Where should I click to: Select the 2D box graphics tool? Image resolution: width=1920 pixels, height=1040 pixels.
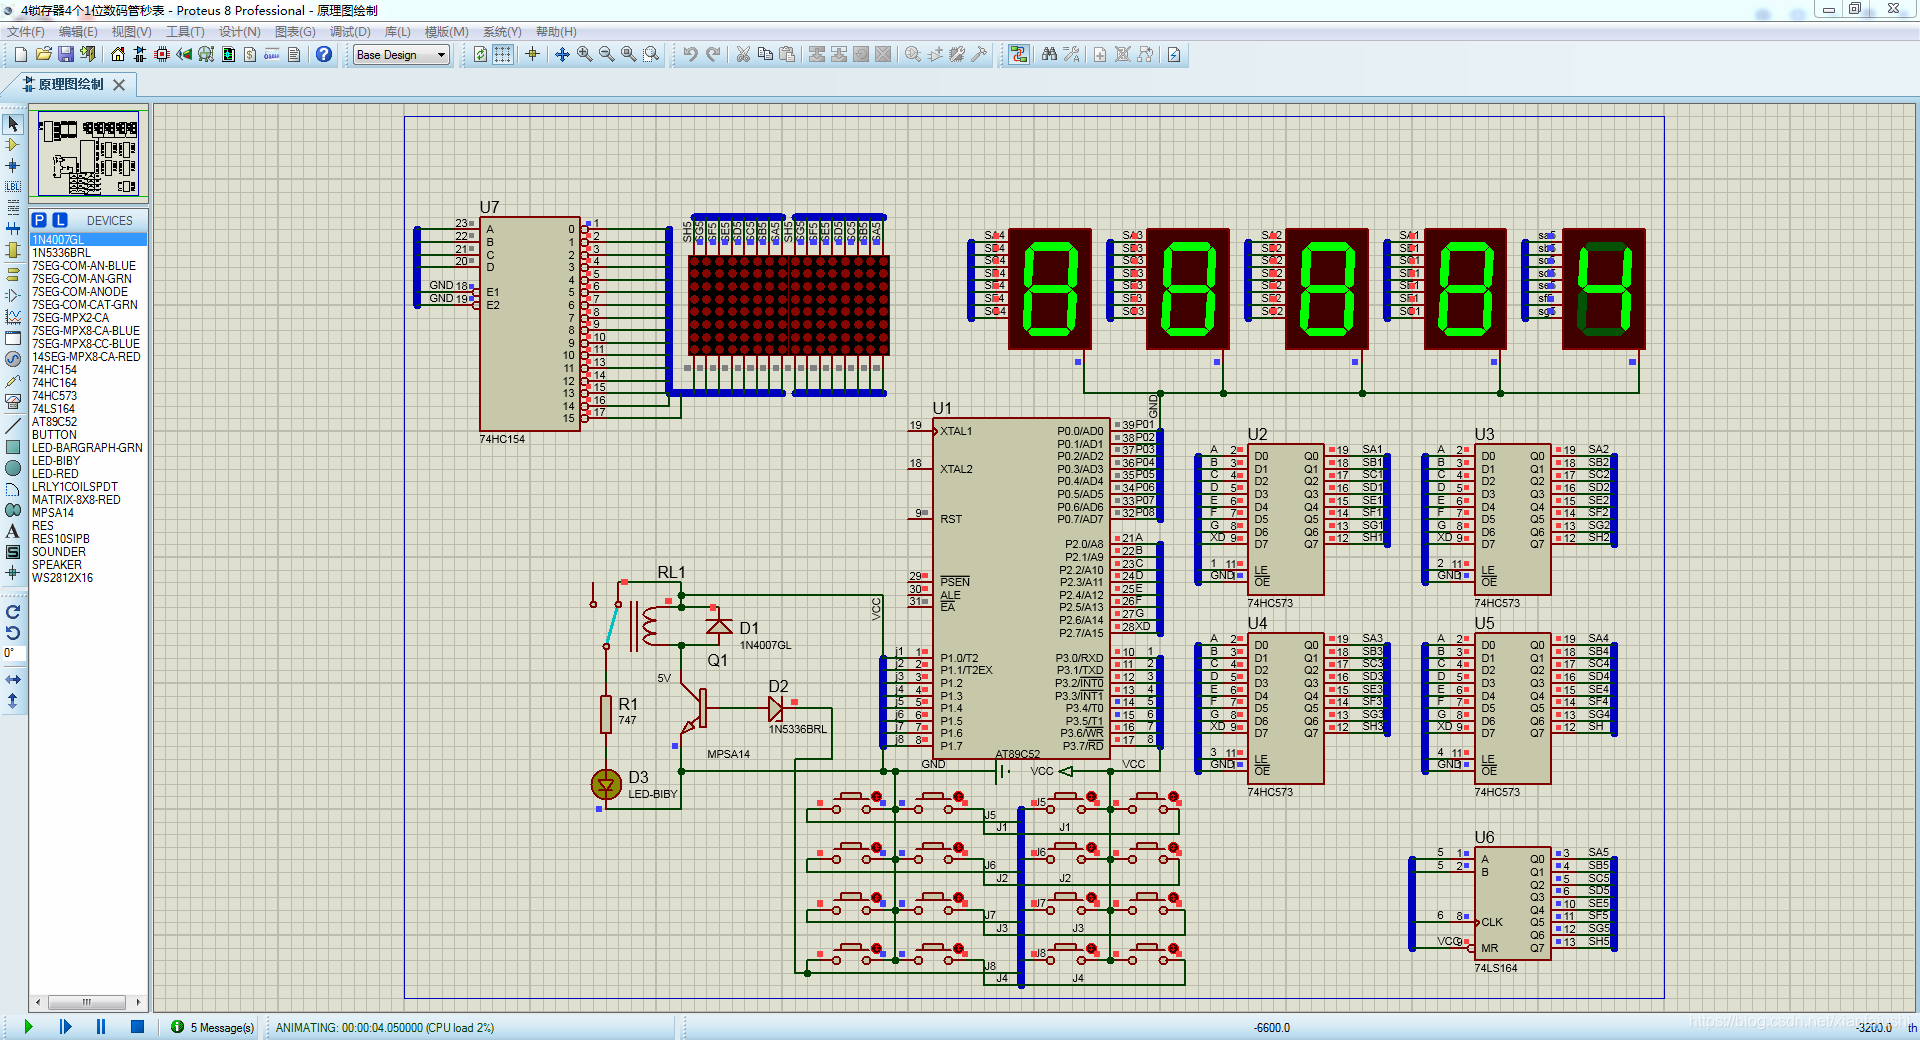[x=13, y=447]
